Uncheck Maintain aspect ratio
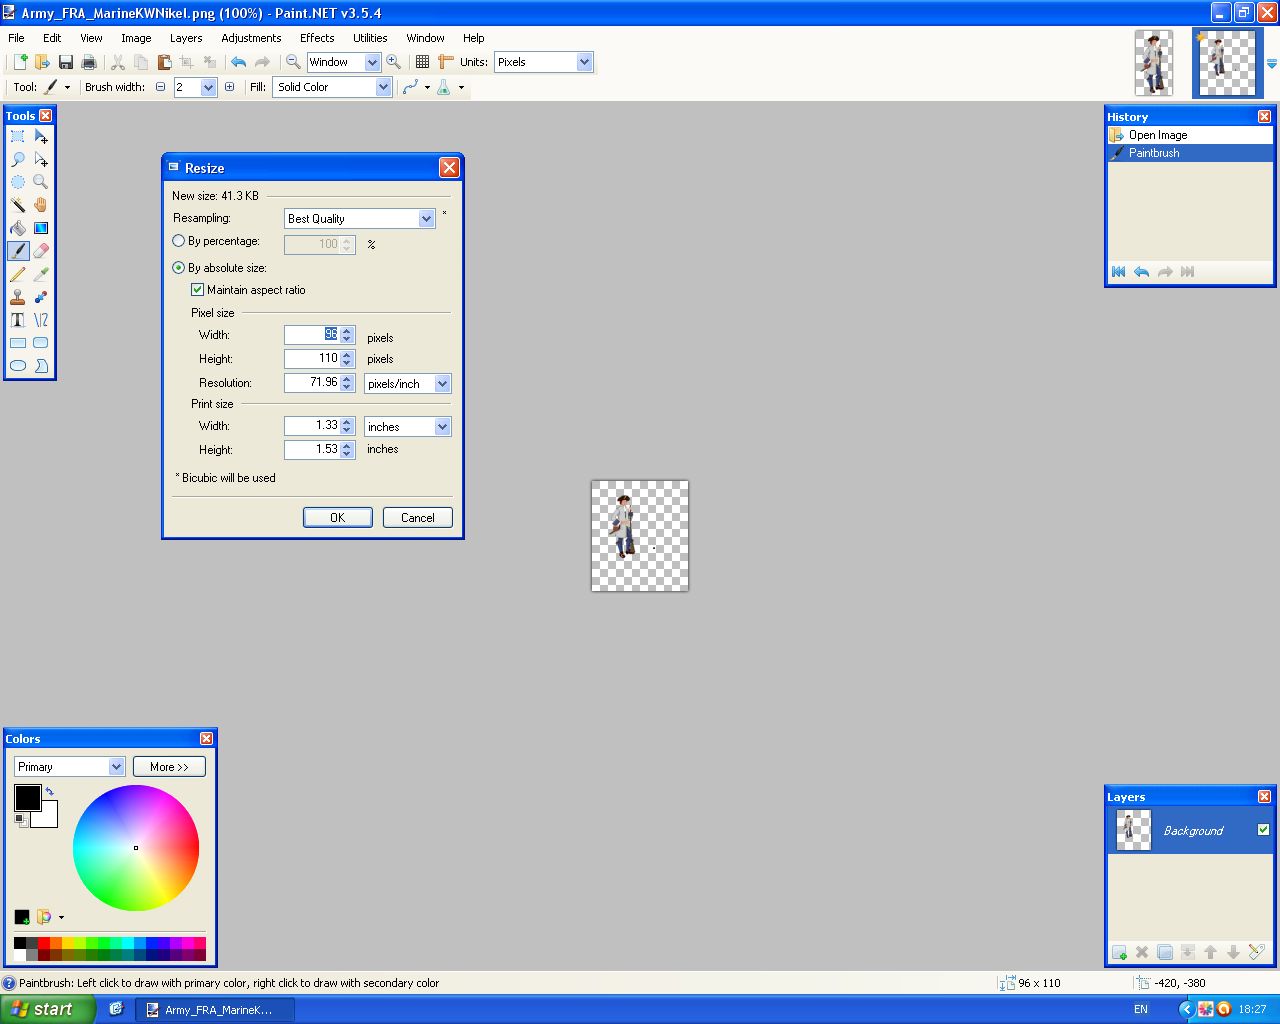This screenshot has height=1024, width=1280. pyautogui.click(x=198, y=290)
